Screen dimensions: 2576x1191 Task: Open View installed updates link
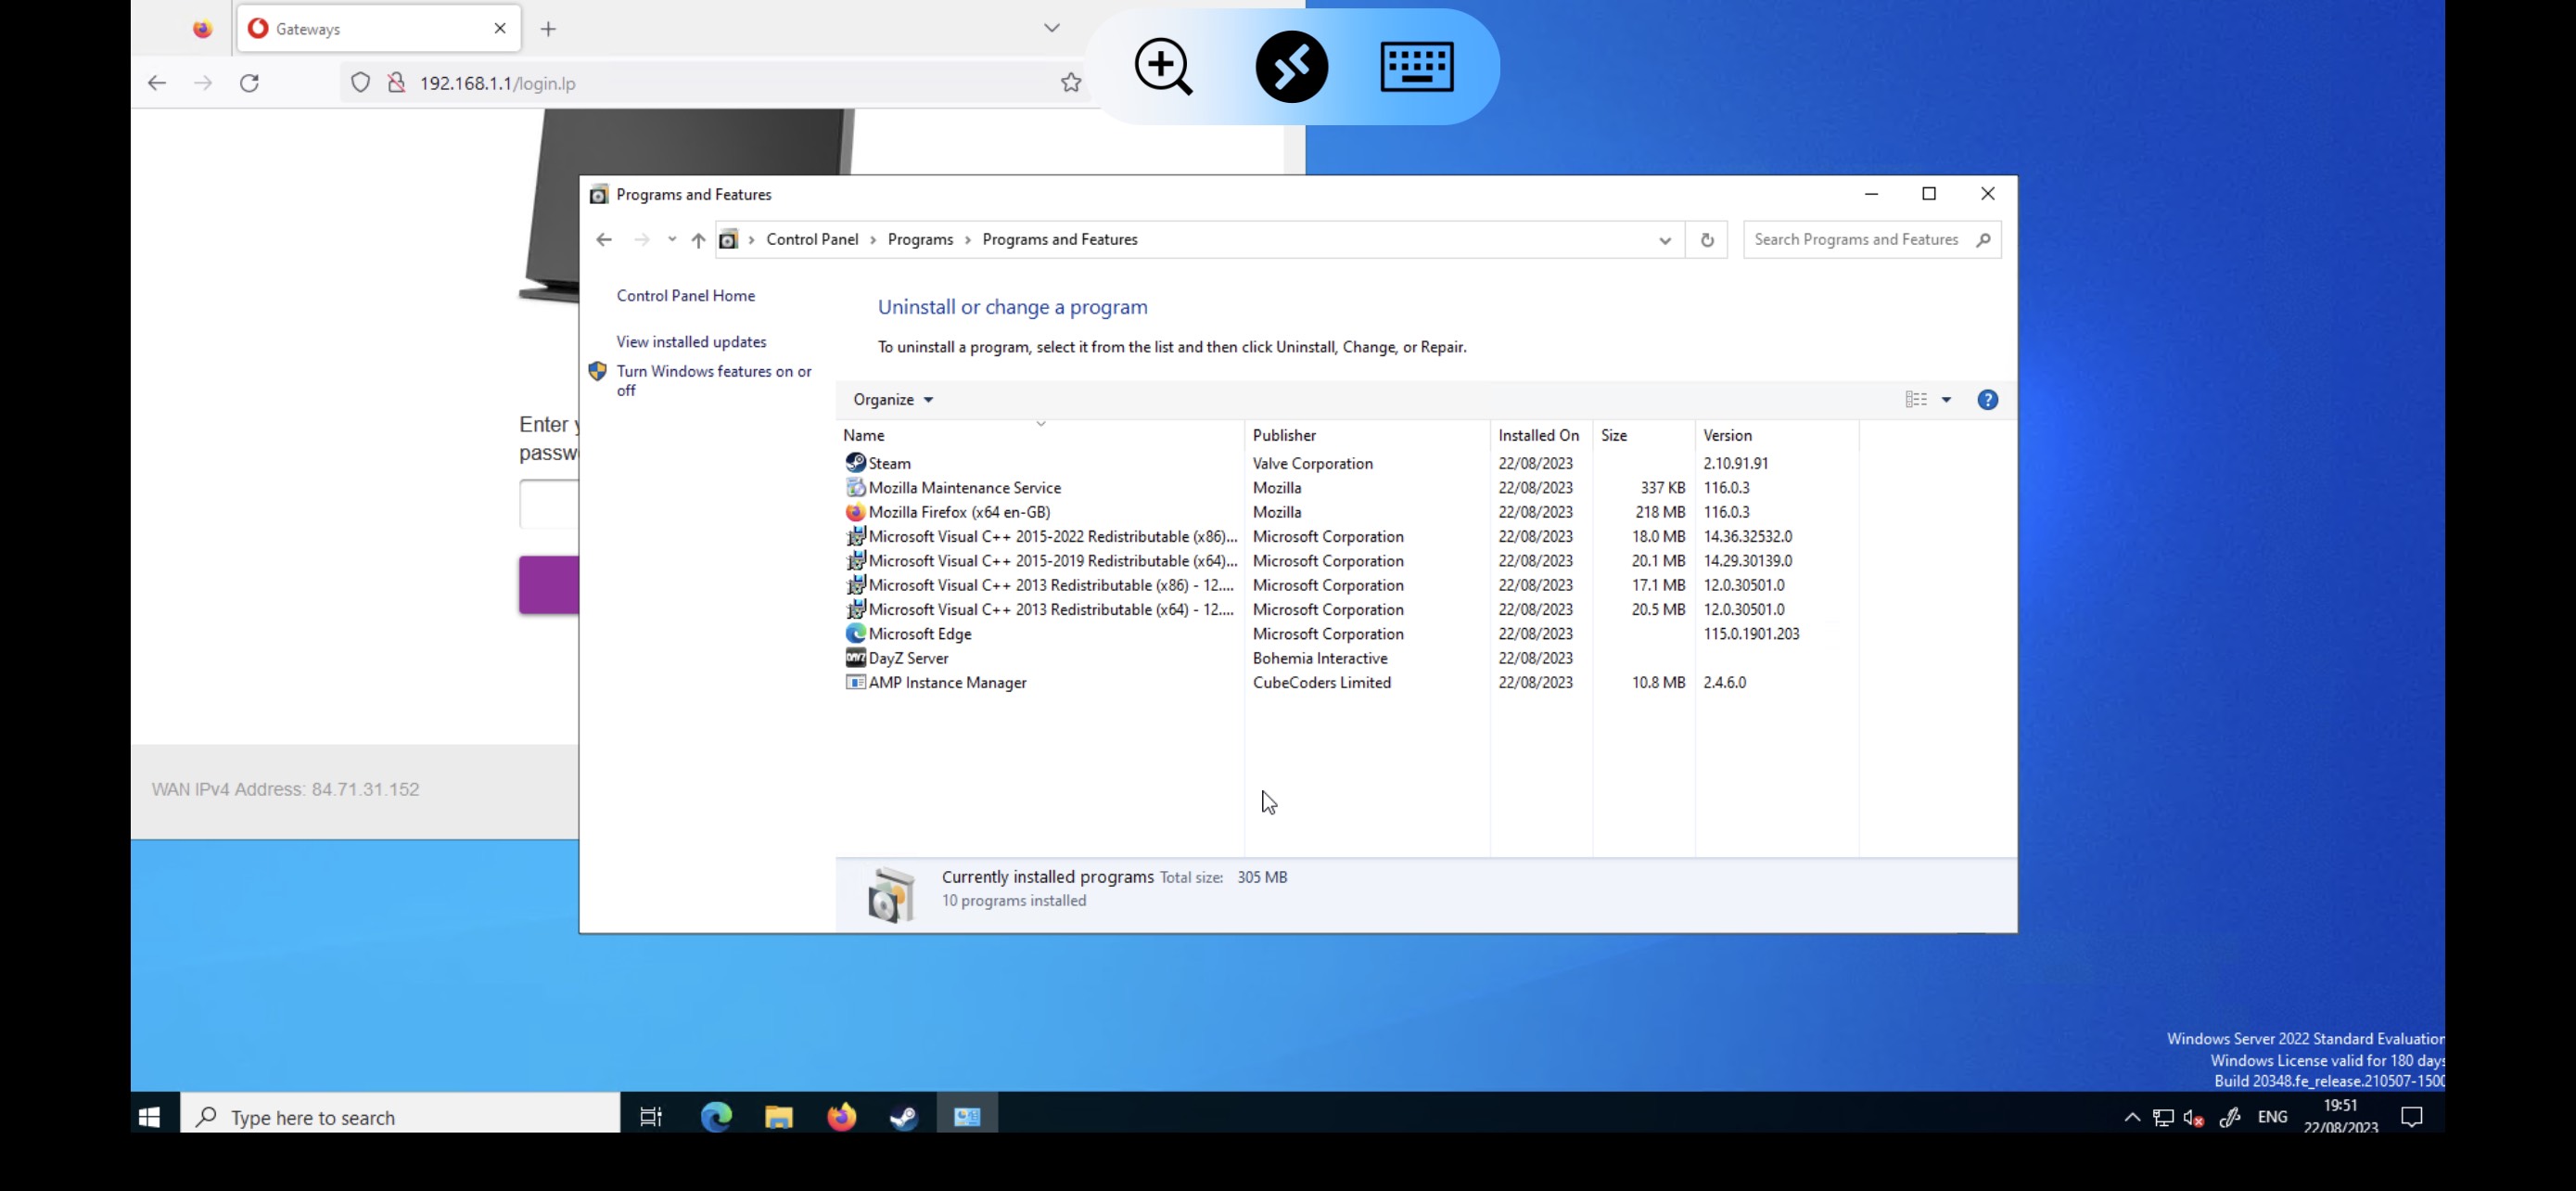691,342
